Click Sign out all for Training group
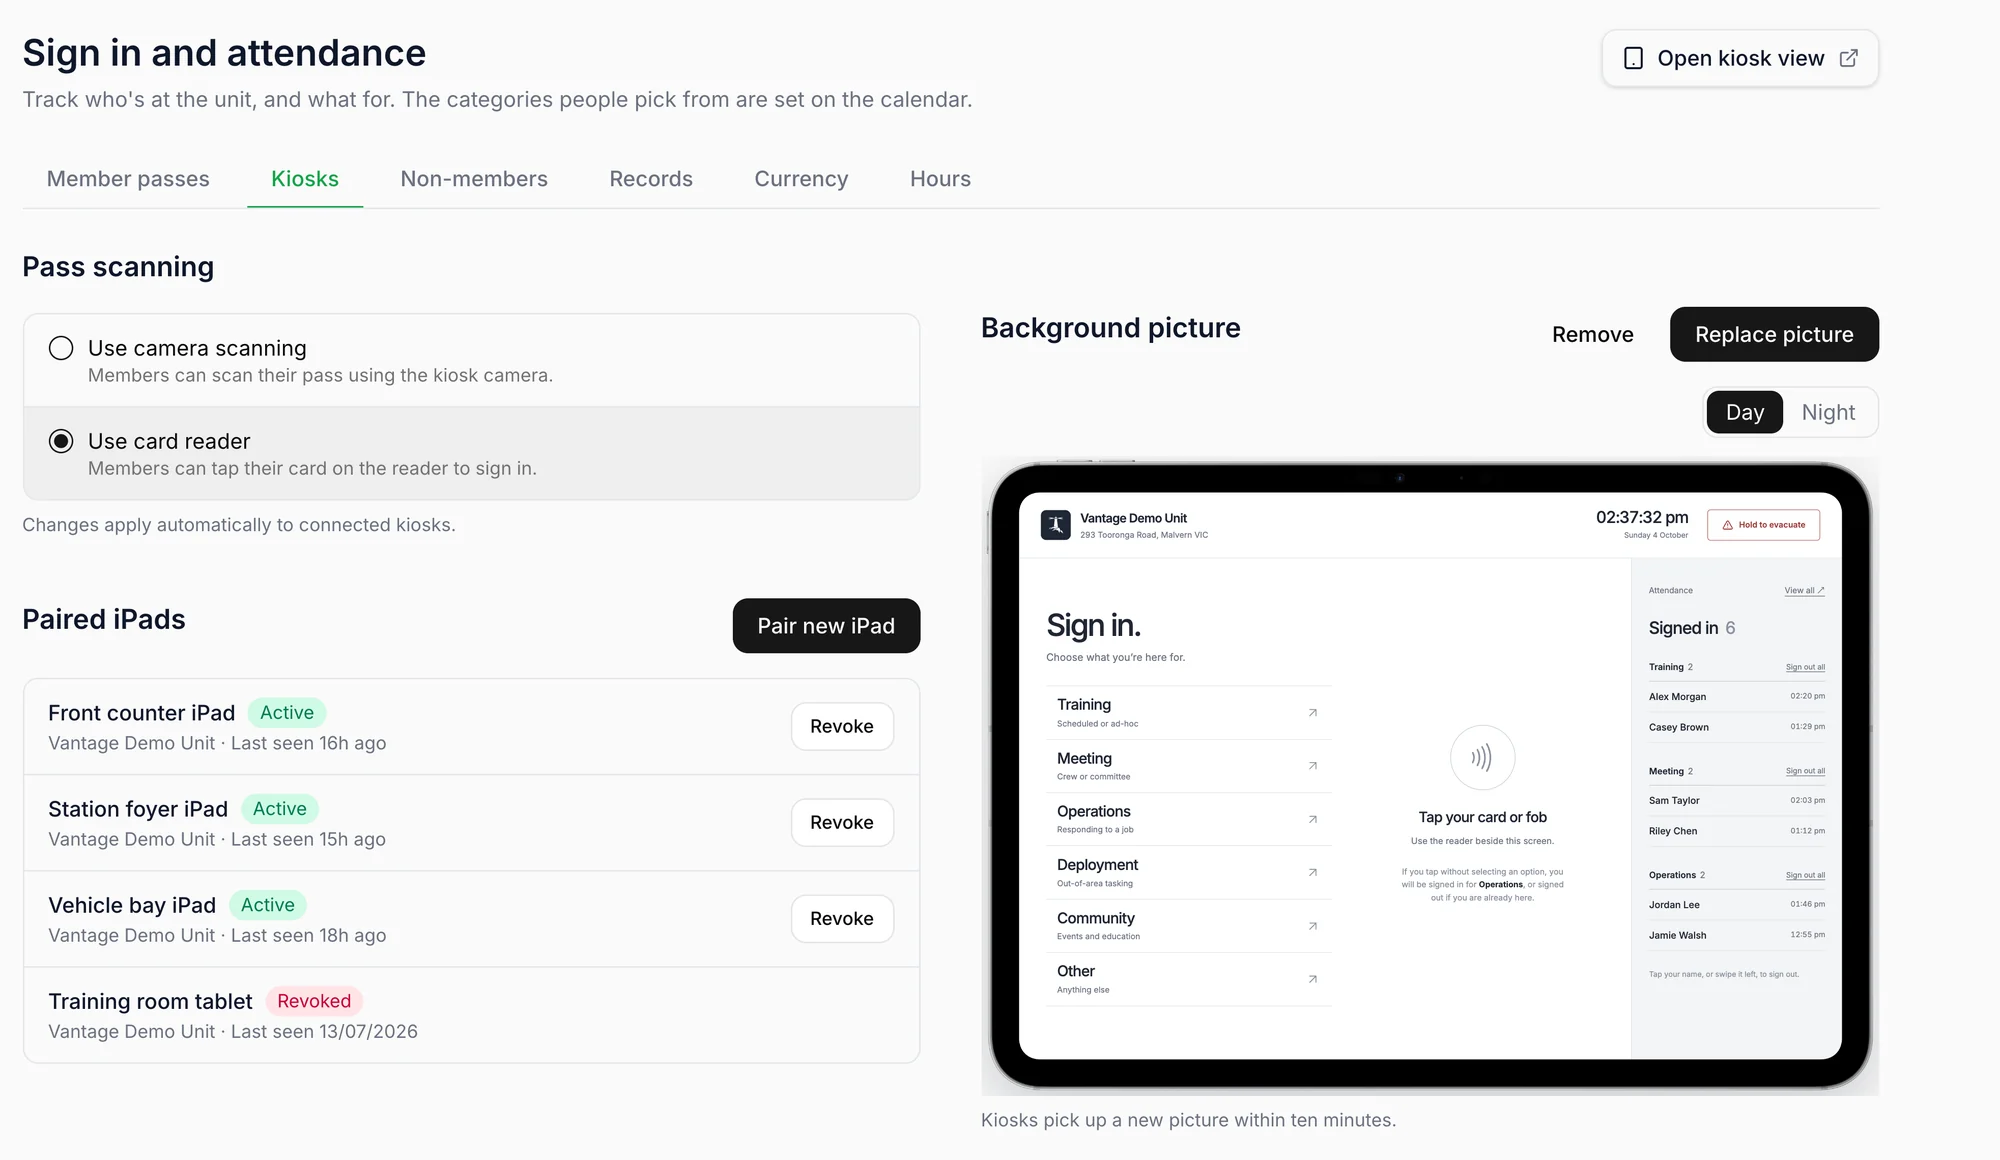This screenshot has width=2000, height=1160. [x=1805, y=667]
